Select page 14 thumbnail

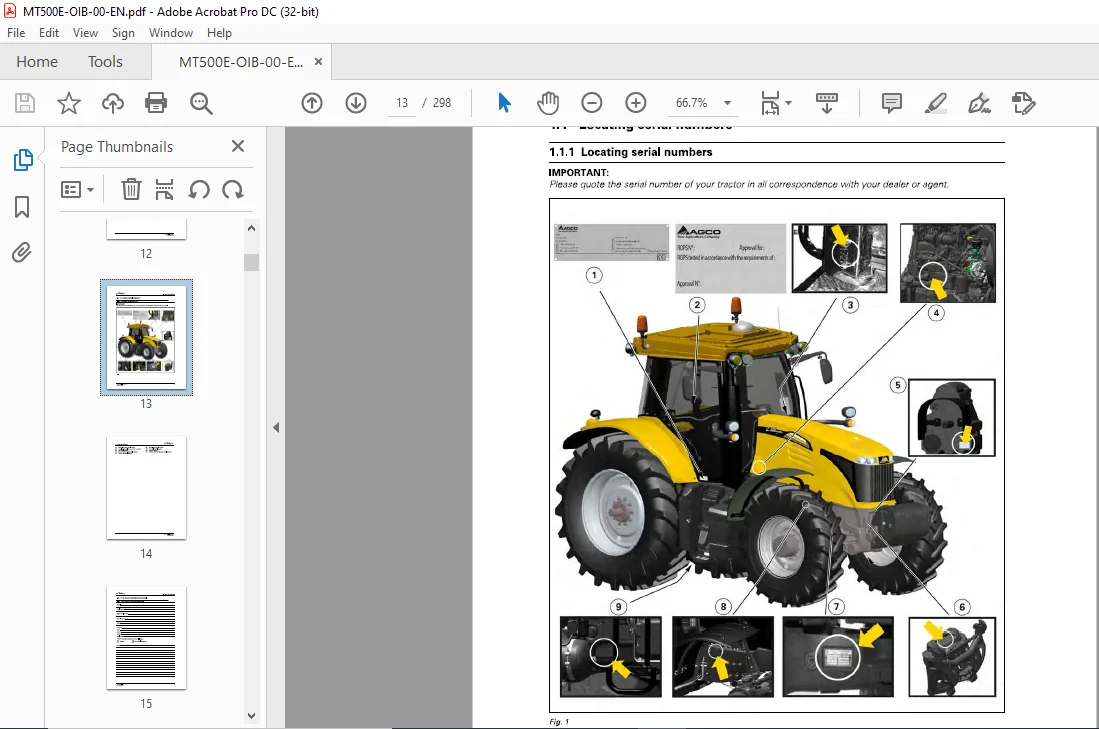click(146, 488)
